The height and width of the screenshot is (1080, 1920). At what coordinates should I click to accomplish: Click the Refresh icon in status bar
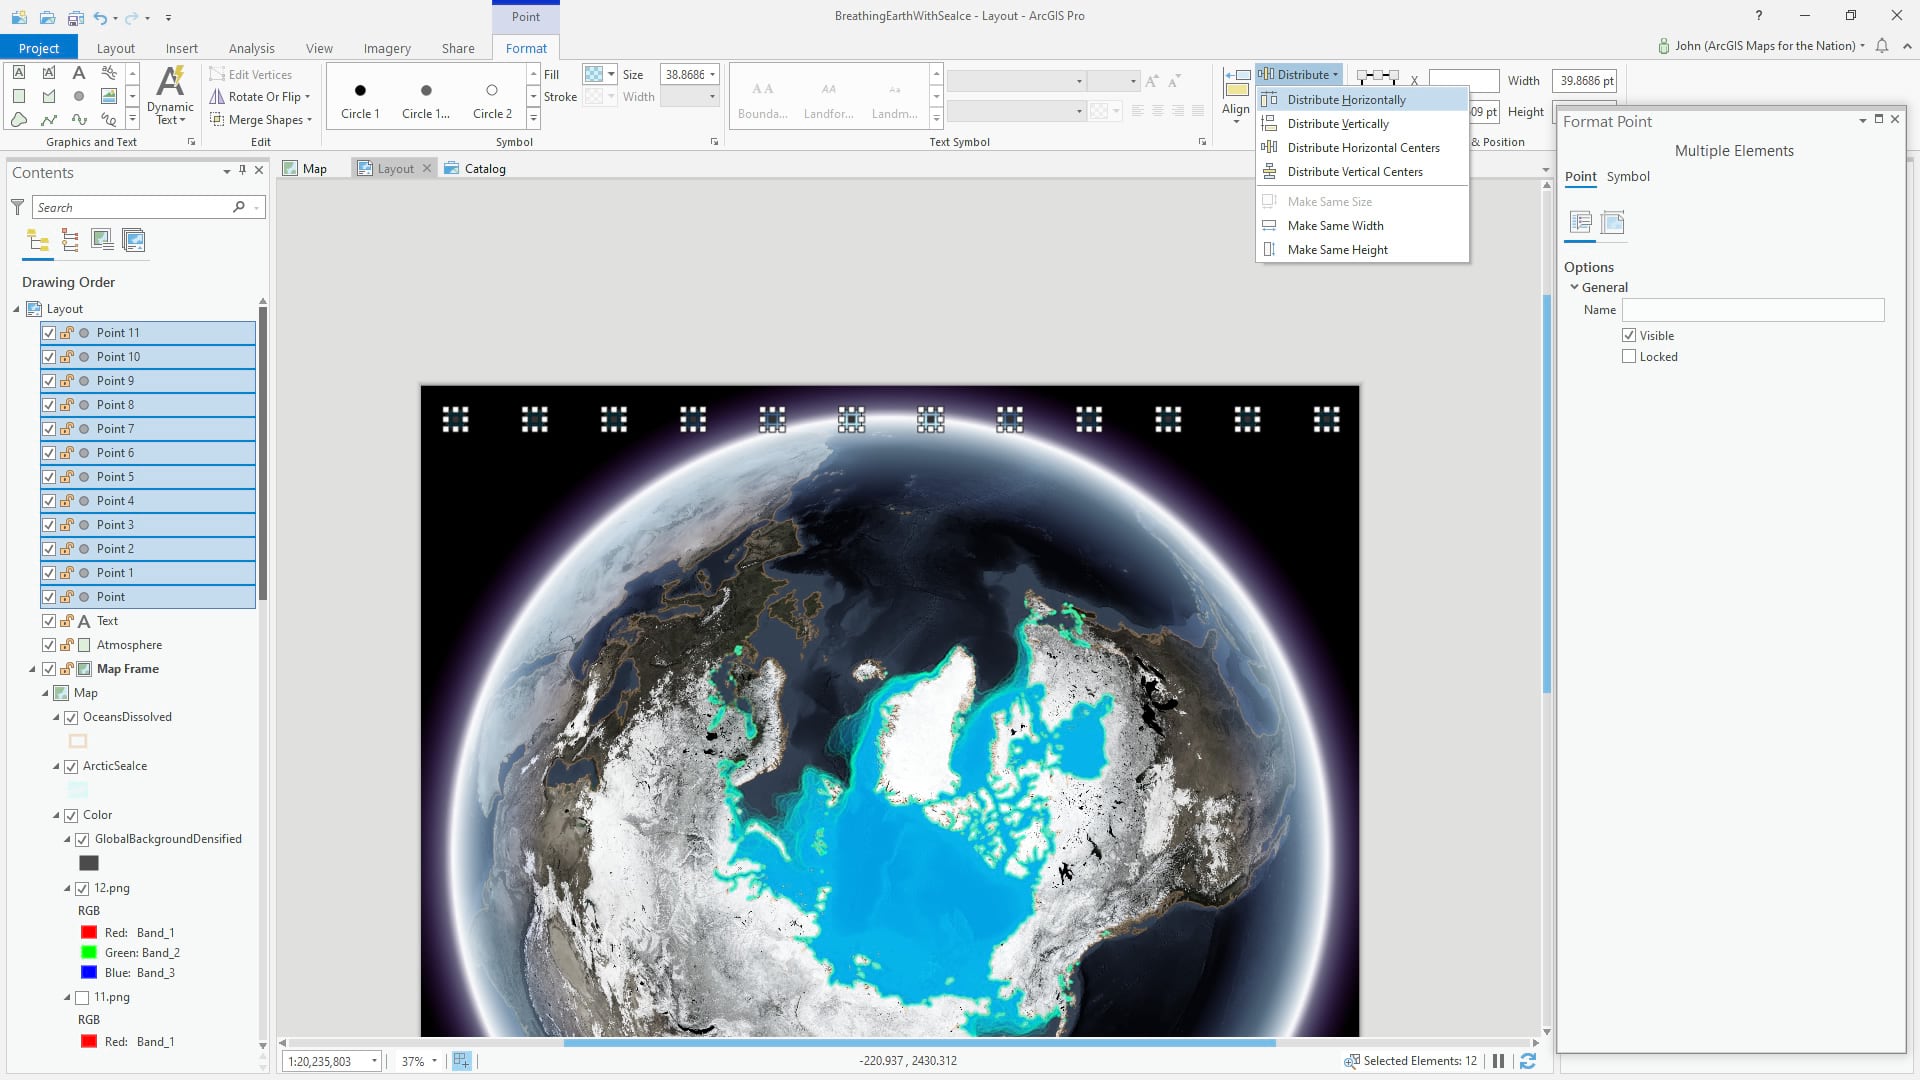click(x=1528, y=1061)
